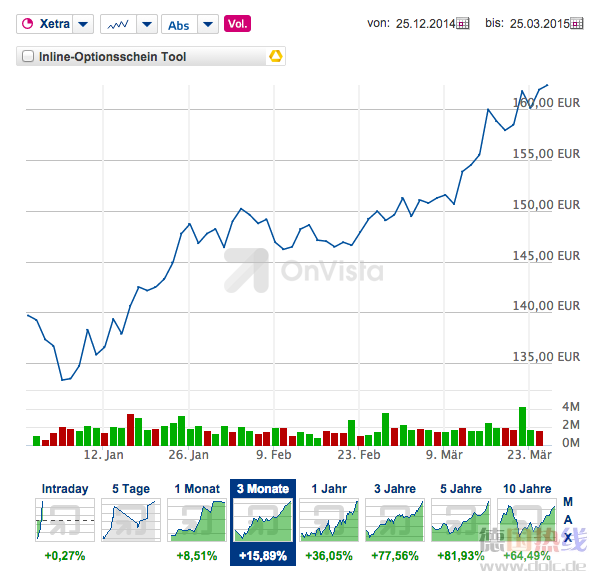The image size is (594, 578).
Task: Switch to the Intraday period tab
Action: (65, 489)
